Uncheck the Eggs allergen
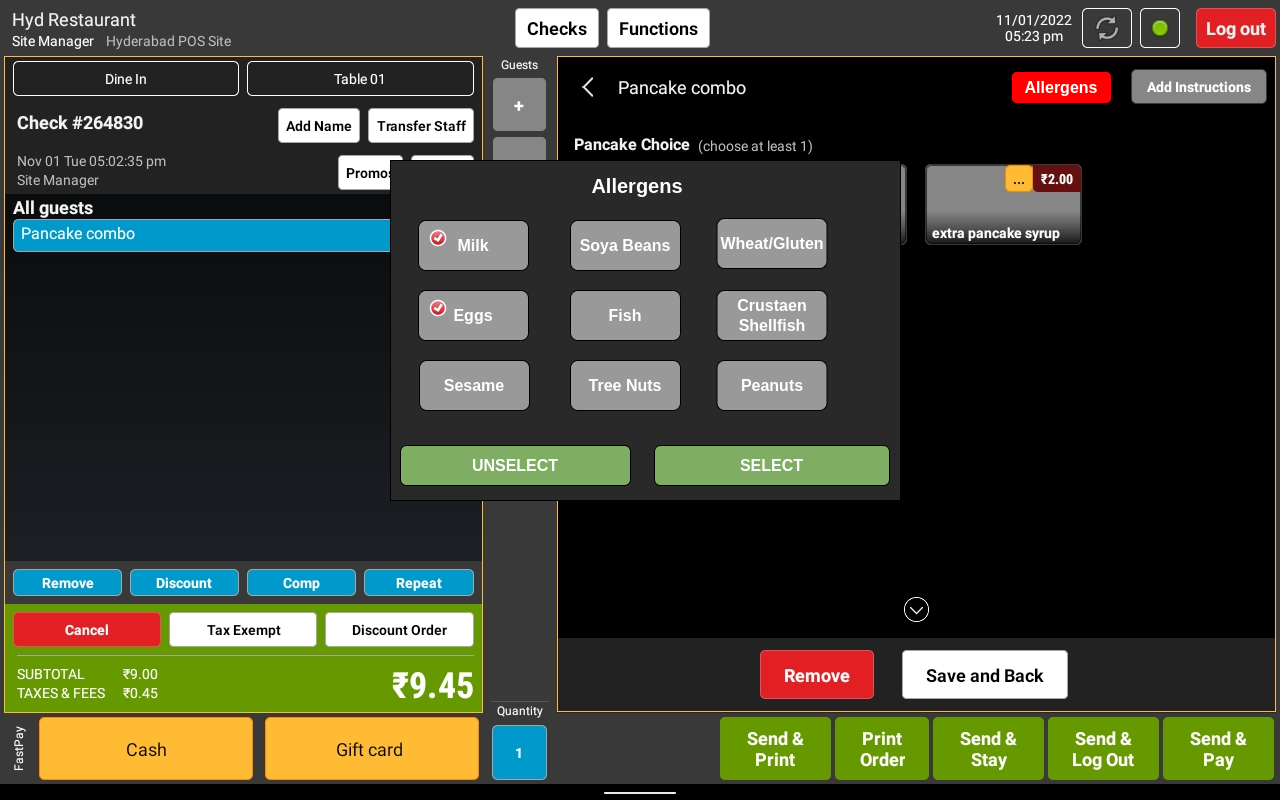This screenshot has width=1281, height=801. pyautogui.click(x=473, y=316)
